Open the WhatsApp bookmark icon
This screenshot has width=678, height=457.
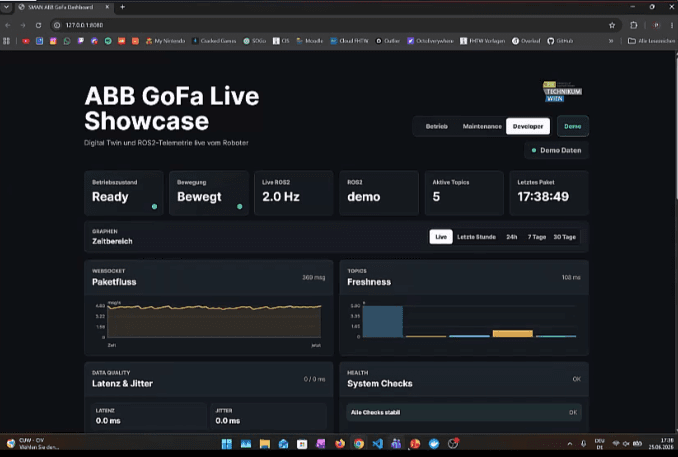point(67,41)
